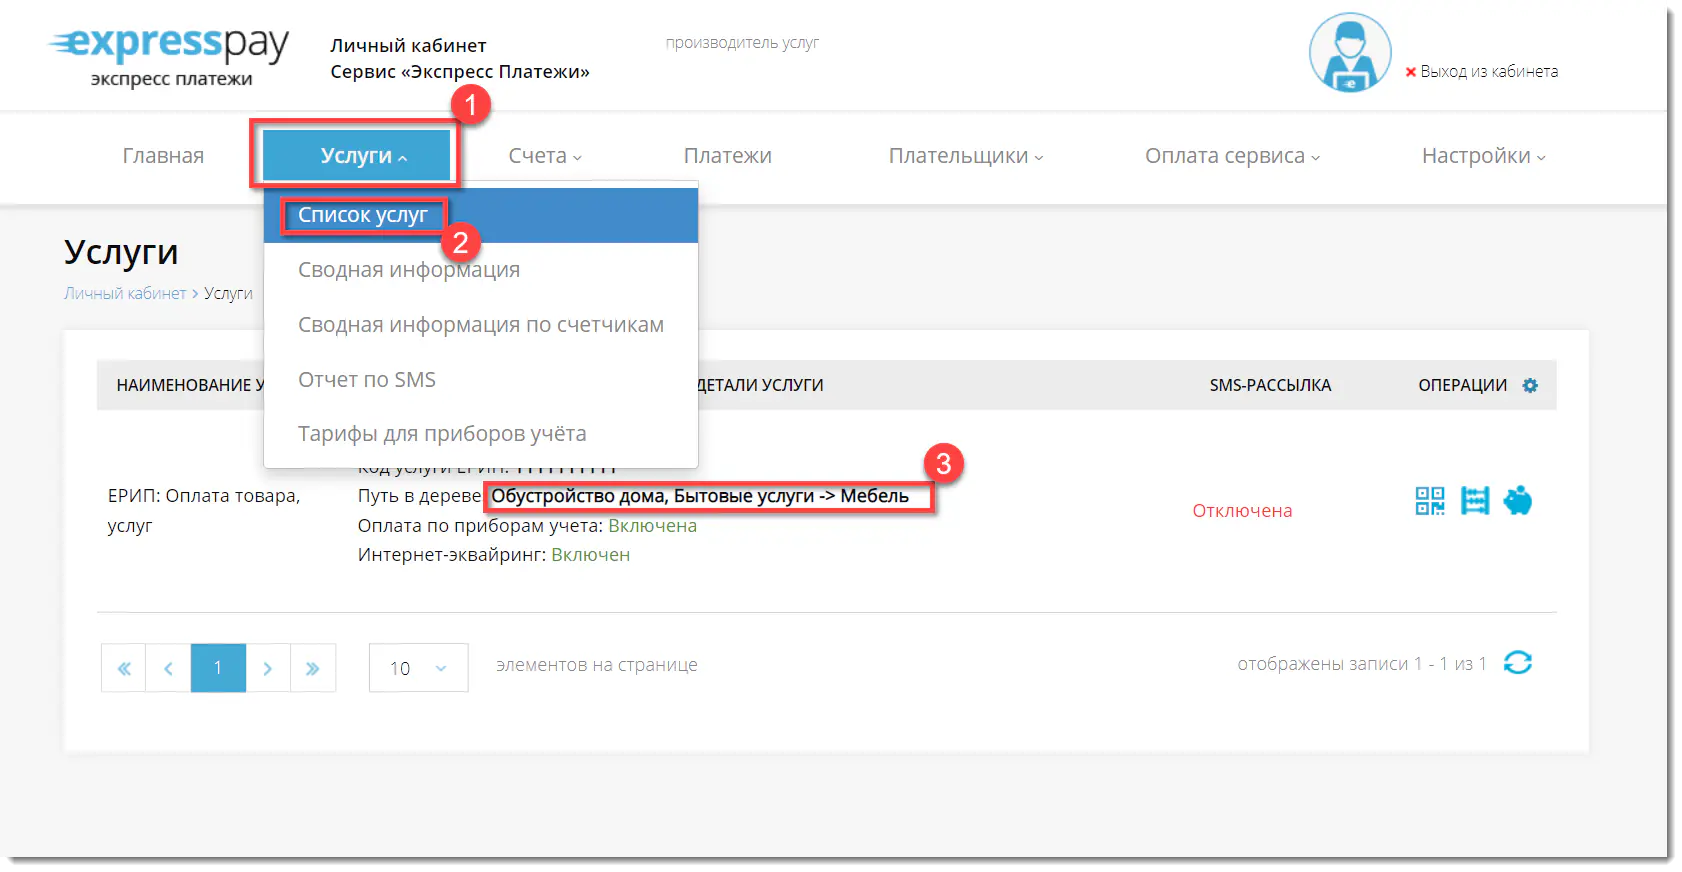Jump to last page with double-right arrow
This screenshot has width=1682, height=872.
tap(312, 668)
